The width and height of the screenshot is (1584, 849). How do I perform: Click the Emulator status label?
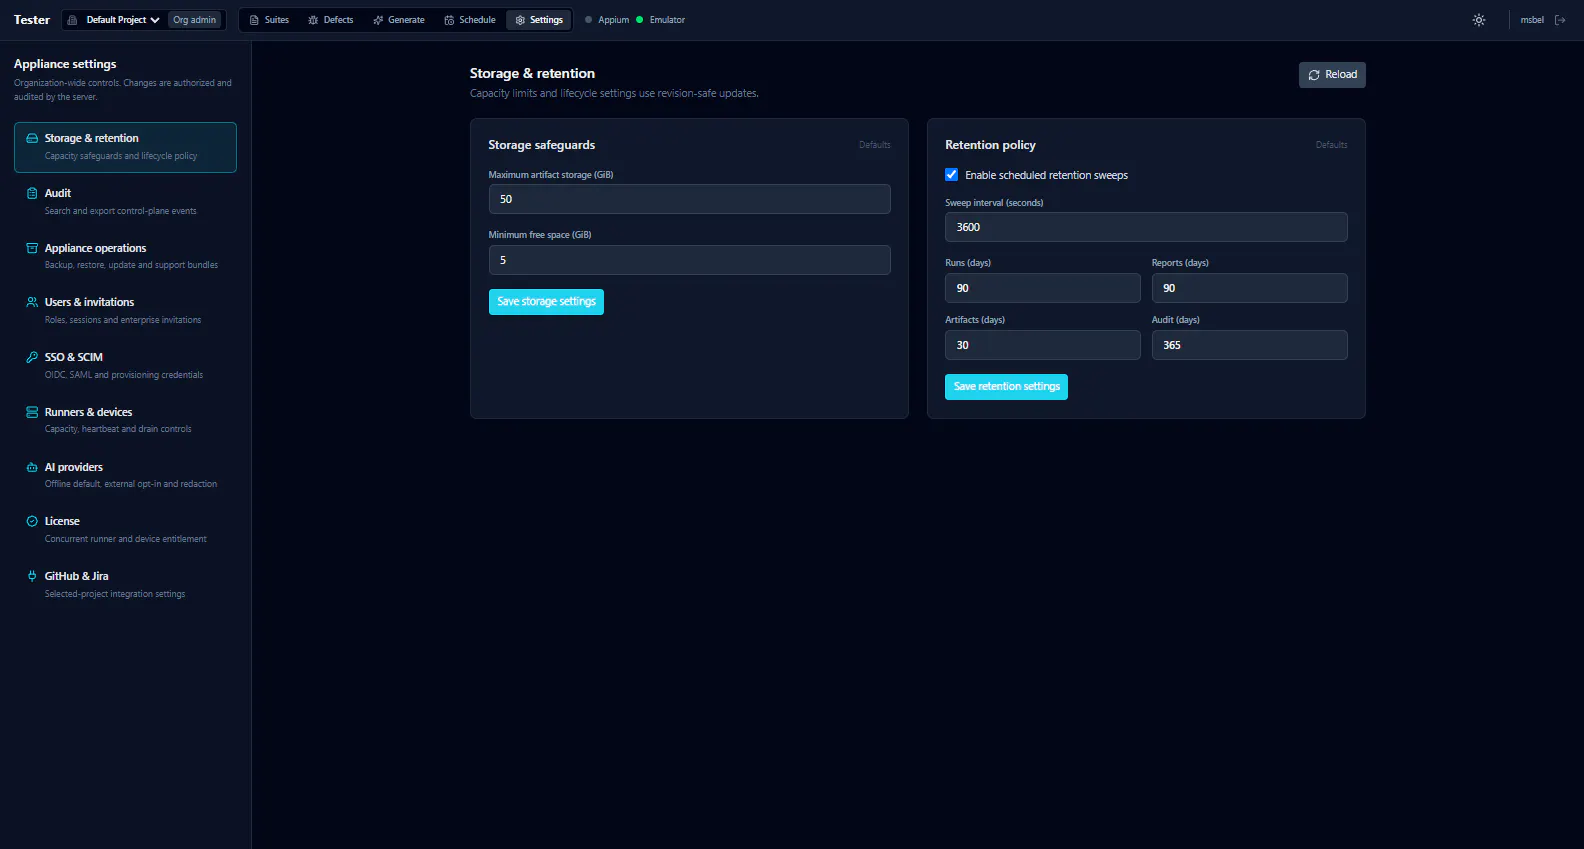667,20
